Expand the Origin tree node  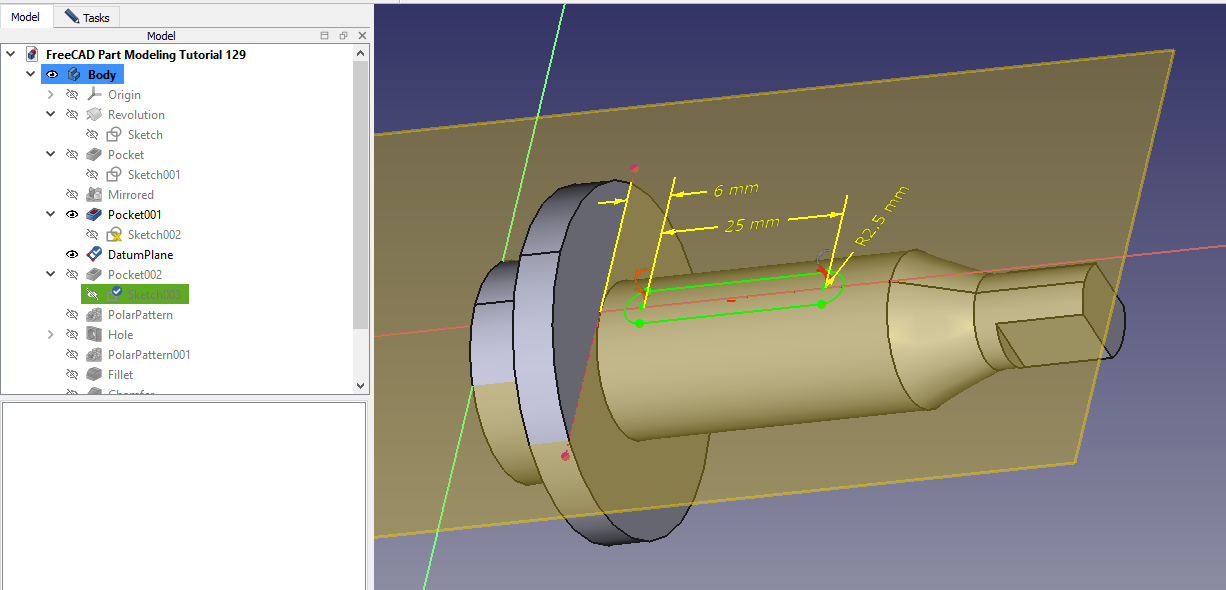pos(51,95)
